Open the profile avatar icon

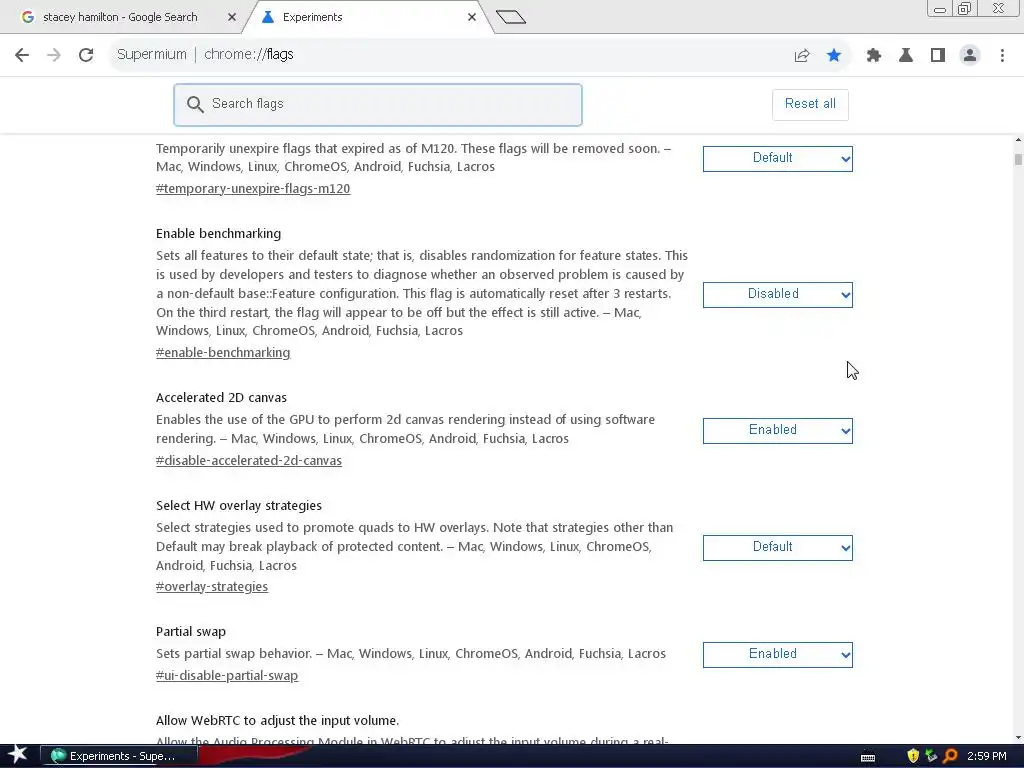point(970,56)
